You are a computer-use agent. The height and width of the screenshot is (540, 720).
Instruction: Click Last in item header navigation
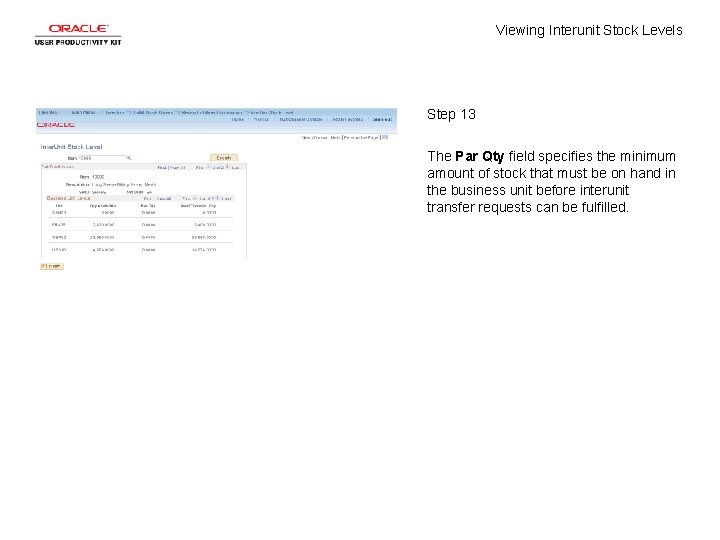click(236, 168)
